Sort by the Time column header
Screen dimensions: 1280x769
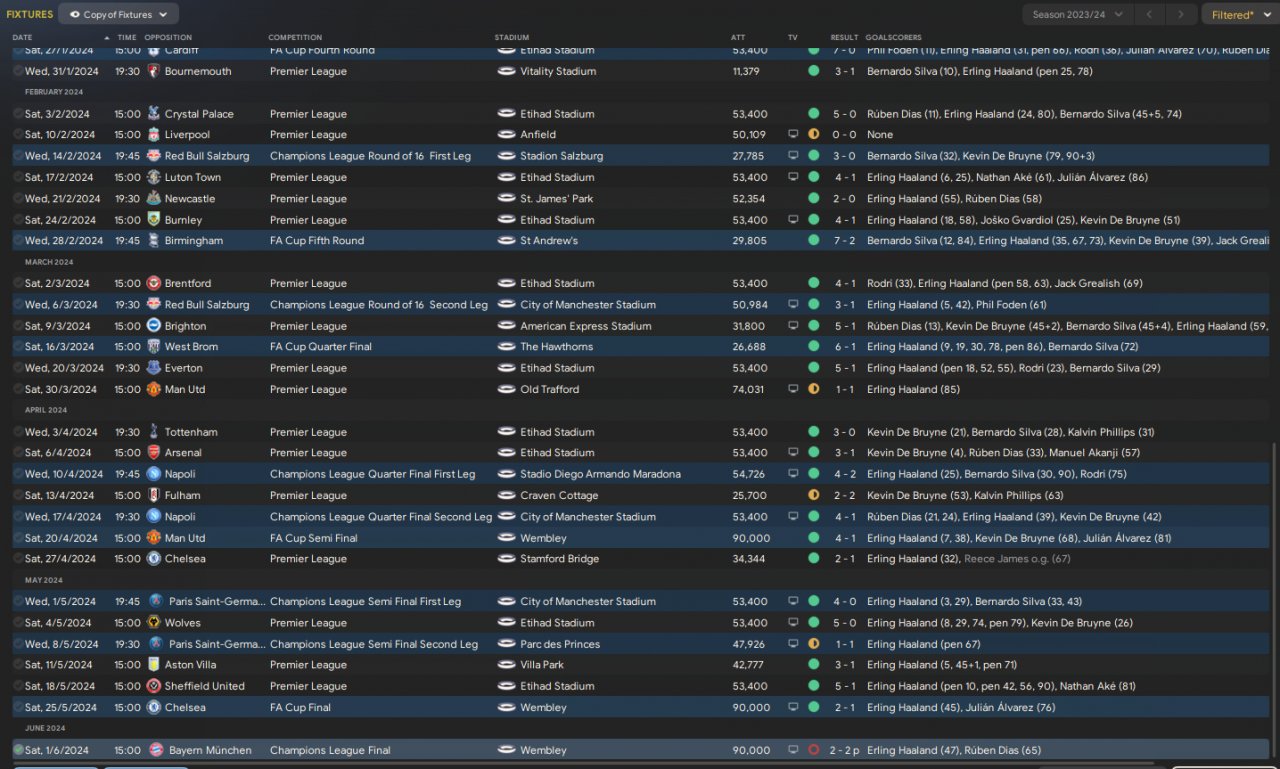(127, 38)
